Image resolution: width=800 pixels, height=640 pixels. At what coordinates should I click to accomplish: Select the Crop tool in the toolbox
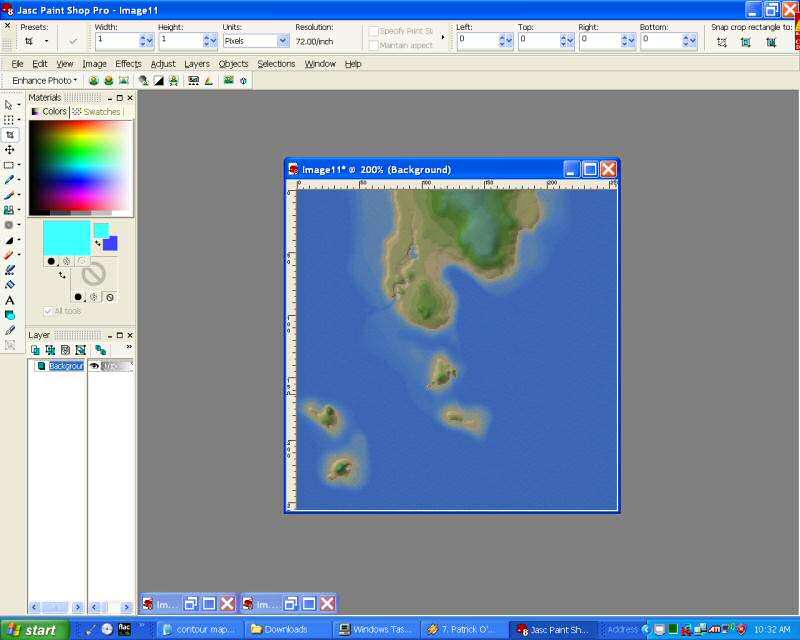coord(10,135)
